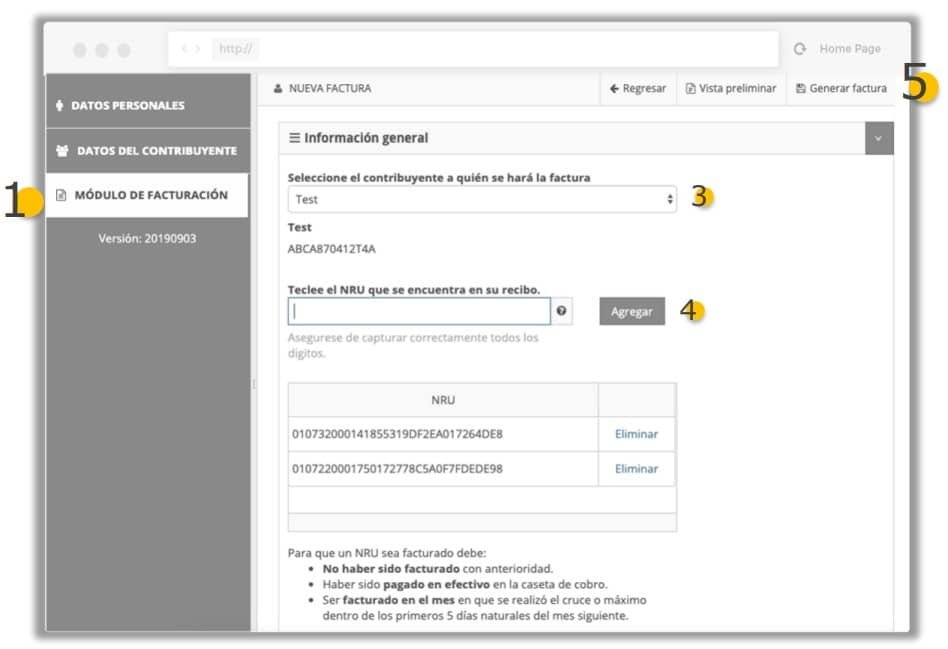Click the Agregar button
The width and height of the screenshot is (948, 649).
tap(632, 311)
